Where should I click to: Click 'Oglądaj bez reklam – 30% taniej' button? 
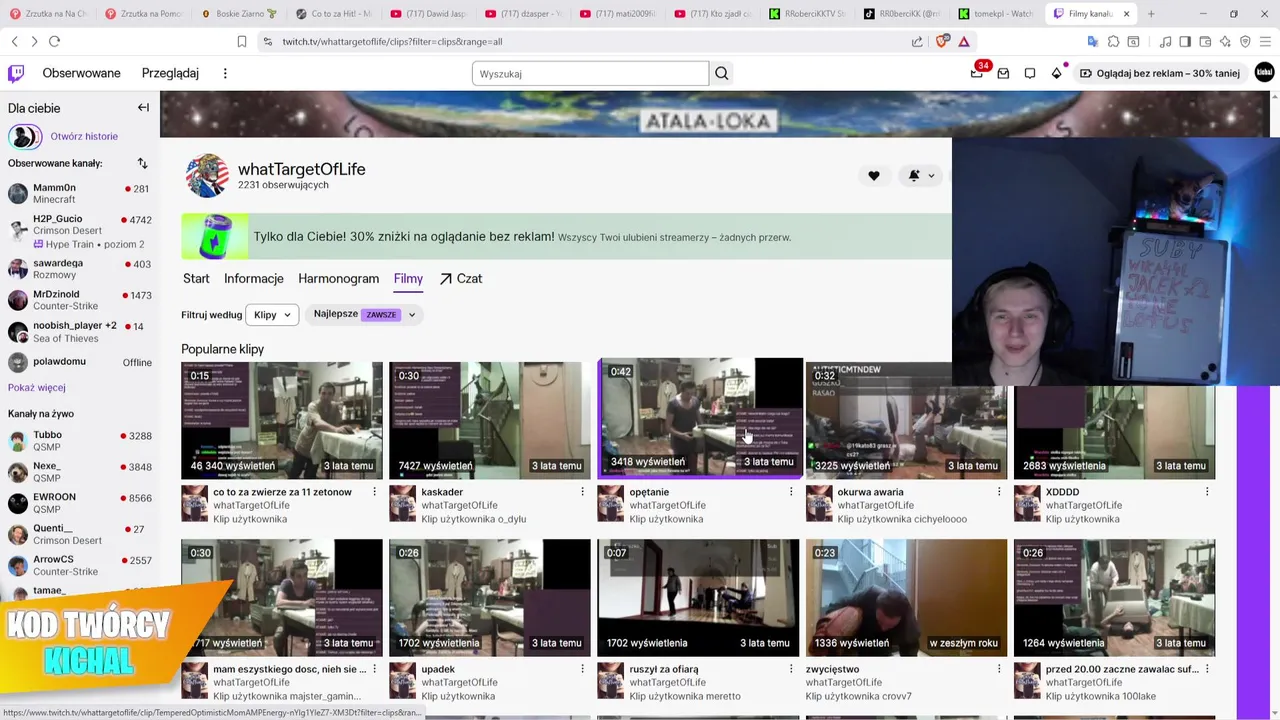coord(1159,73)
